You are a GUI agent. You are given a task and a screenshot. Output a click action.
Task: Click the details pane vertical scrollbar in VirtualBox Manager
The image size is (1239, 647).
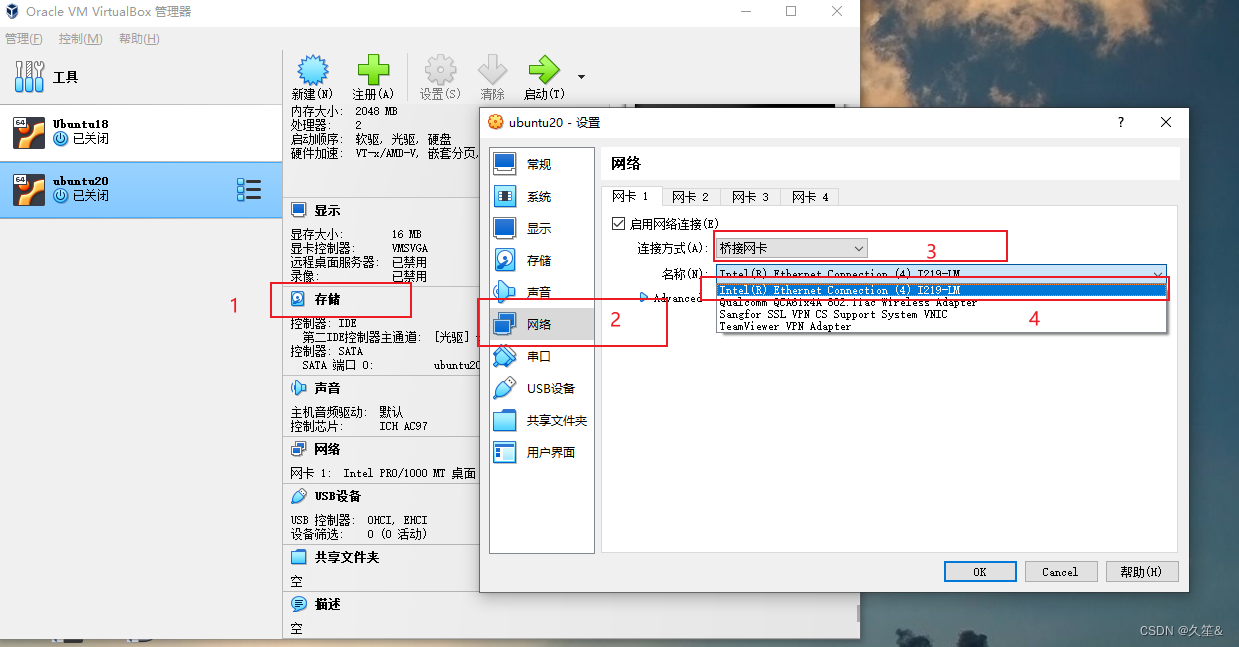[856, 613]
